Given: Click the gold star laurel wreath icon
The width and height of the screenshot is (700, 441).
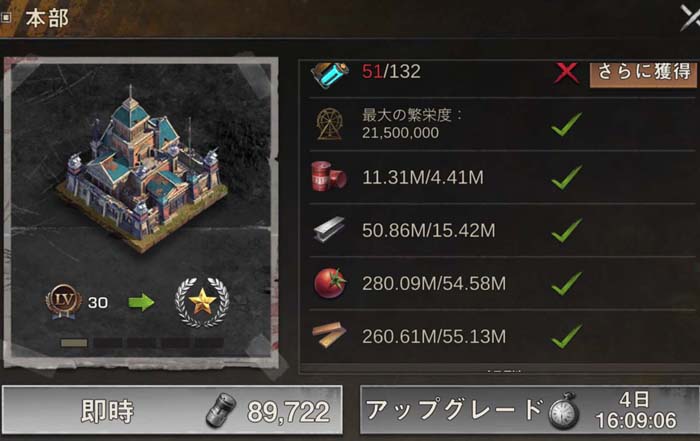Looking at the screenshot, I should (x=202, y=302).
